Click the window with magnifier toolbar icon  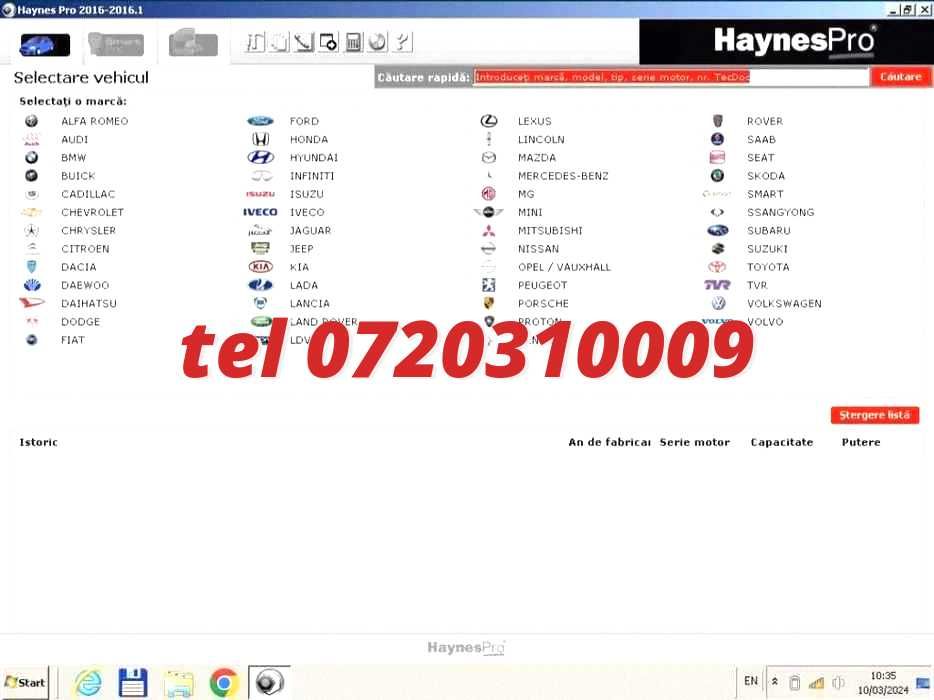coord(328,42)
